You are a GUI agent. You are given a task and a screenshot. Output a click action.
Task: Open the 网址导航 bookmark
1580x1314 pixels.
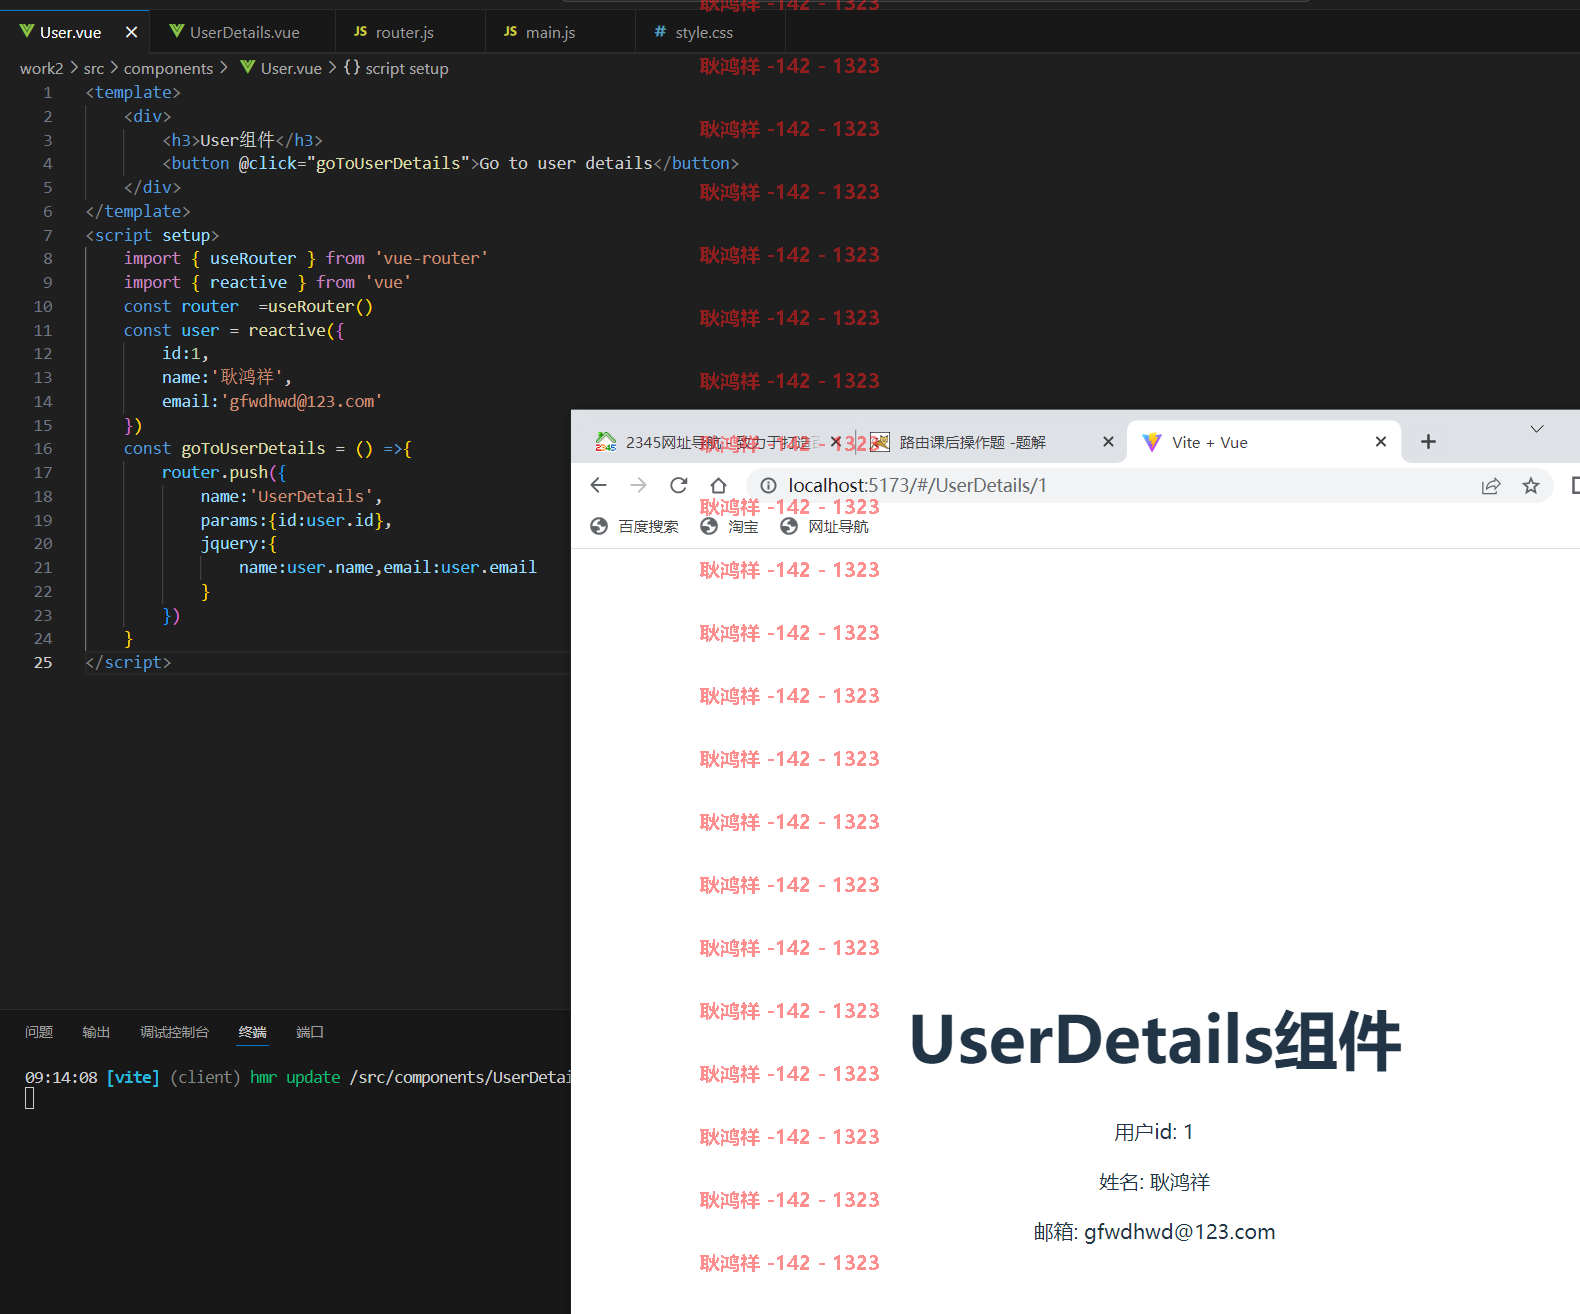tap(825, 526)
